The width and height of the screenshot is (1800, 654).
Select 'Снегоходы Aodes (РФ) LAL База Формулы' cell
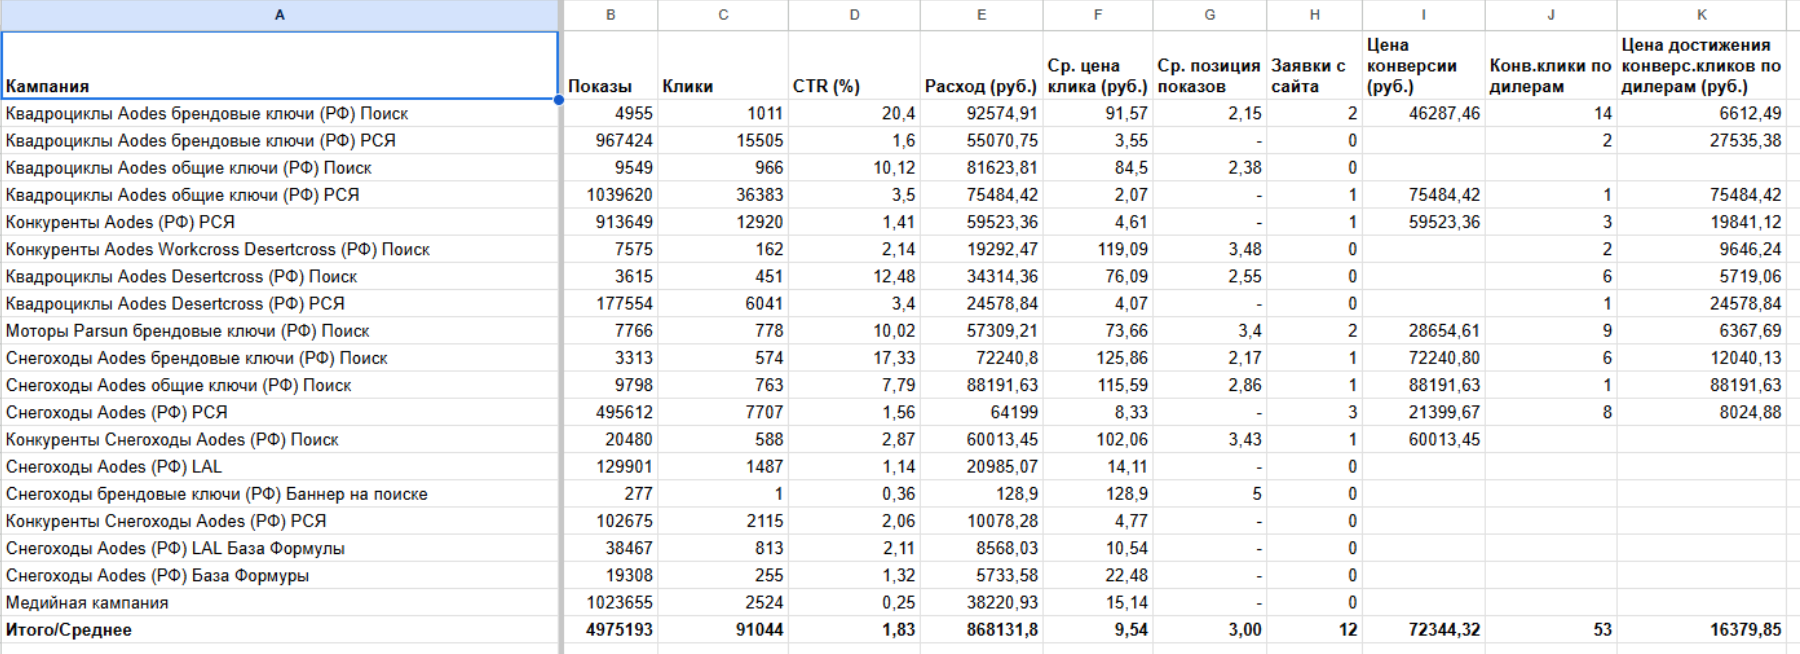pyautogui.click(x=280, y=548)
